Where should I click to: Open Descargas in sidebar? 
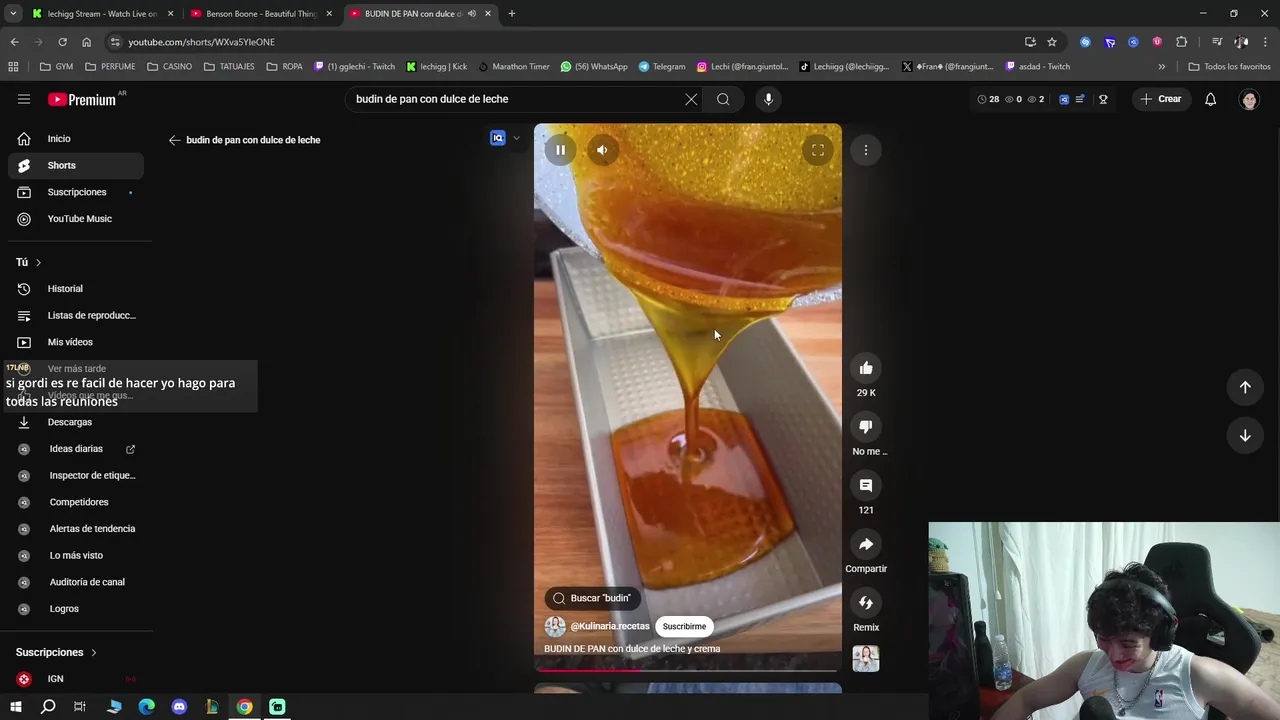(76, 422)
